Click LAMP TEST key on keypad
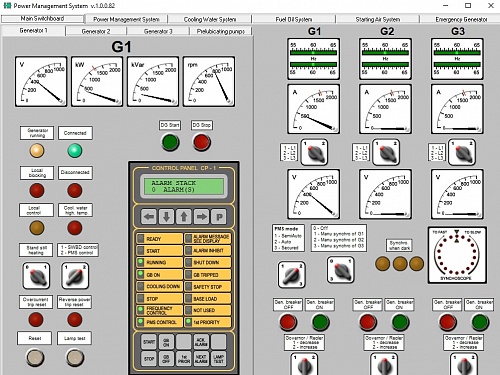This screenshot has height=375, width=500. pos(219,359)
